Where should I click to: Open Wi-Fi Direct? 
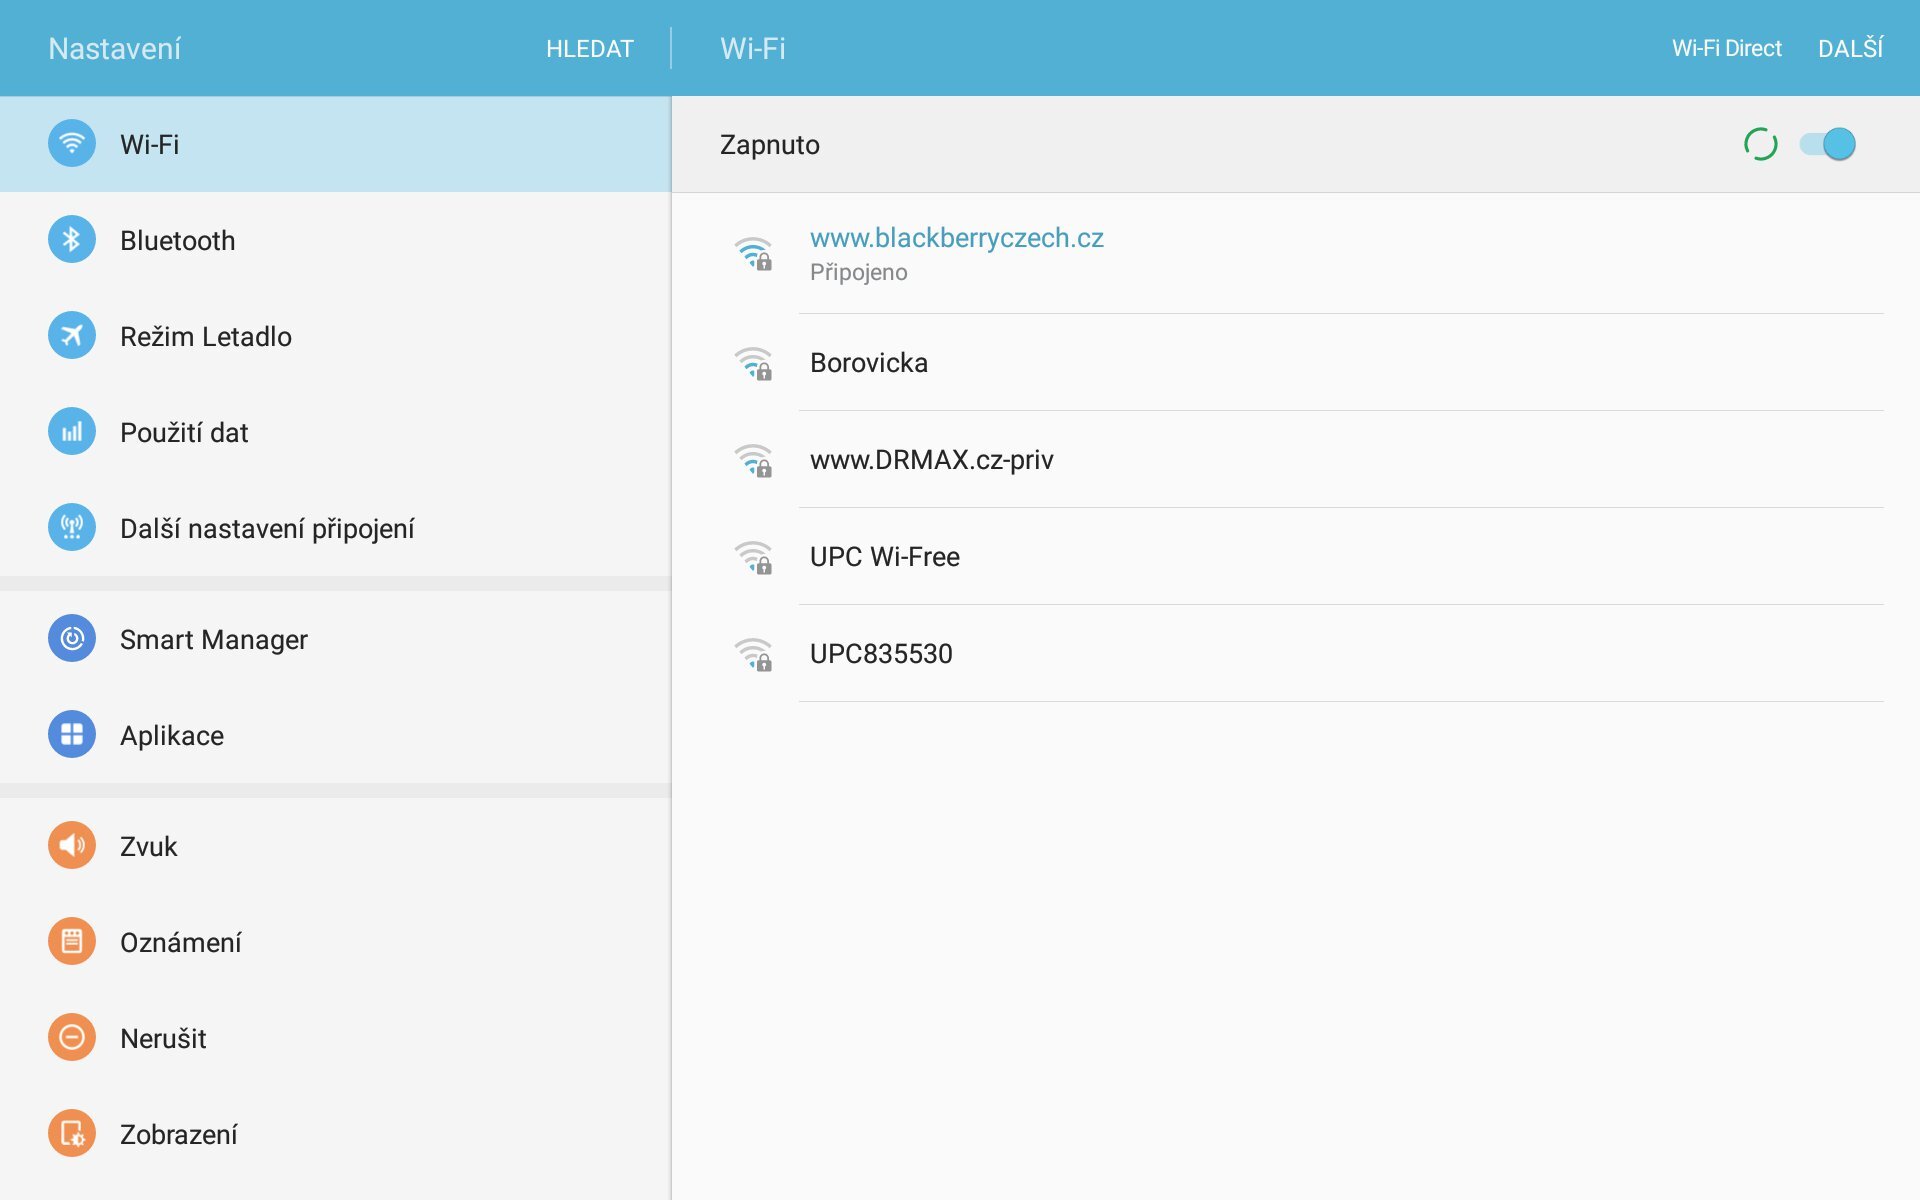[1726, 48]
